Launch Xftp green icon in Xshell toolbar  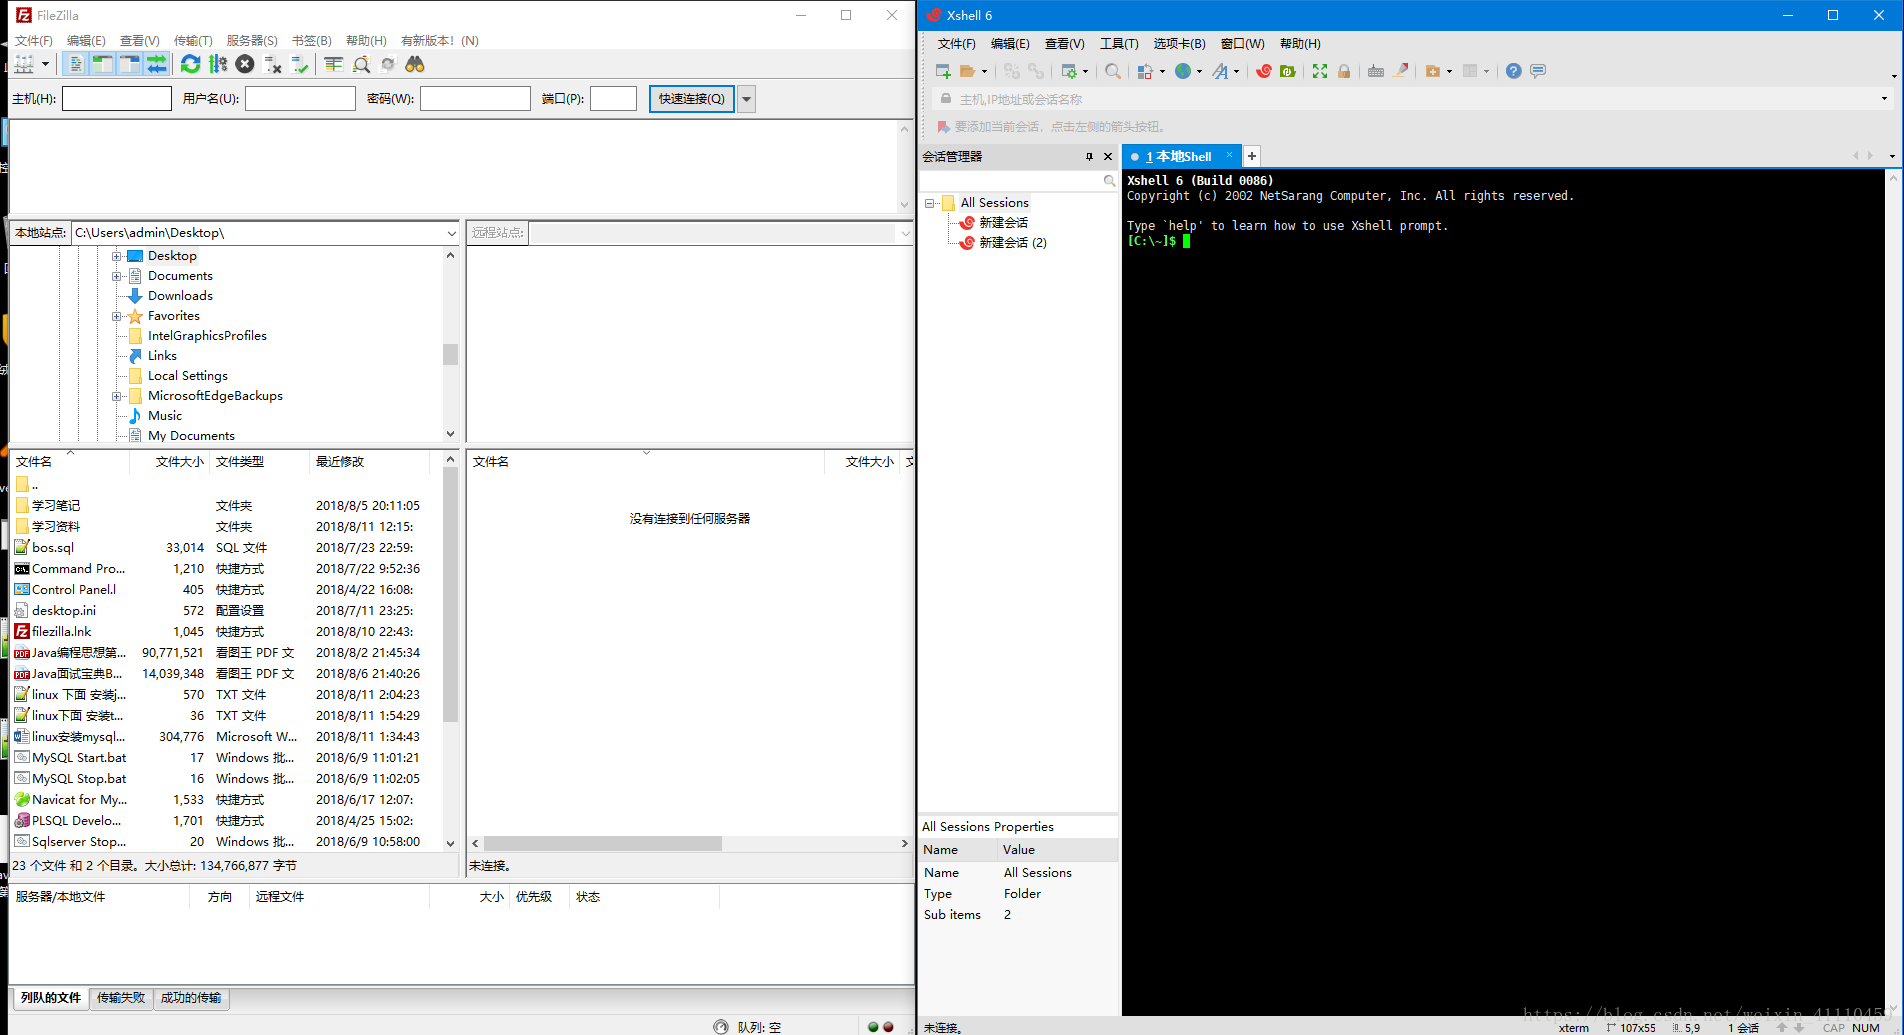(x=1288, y=71)
